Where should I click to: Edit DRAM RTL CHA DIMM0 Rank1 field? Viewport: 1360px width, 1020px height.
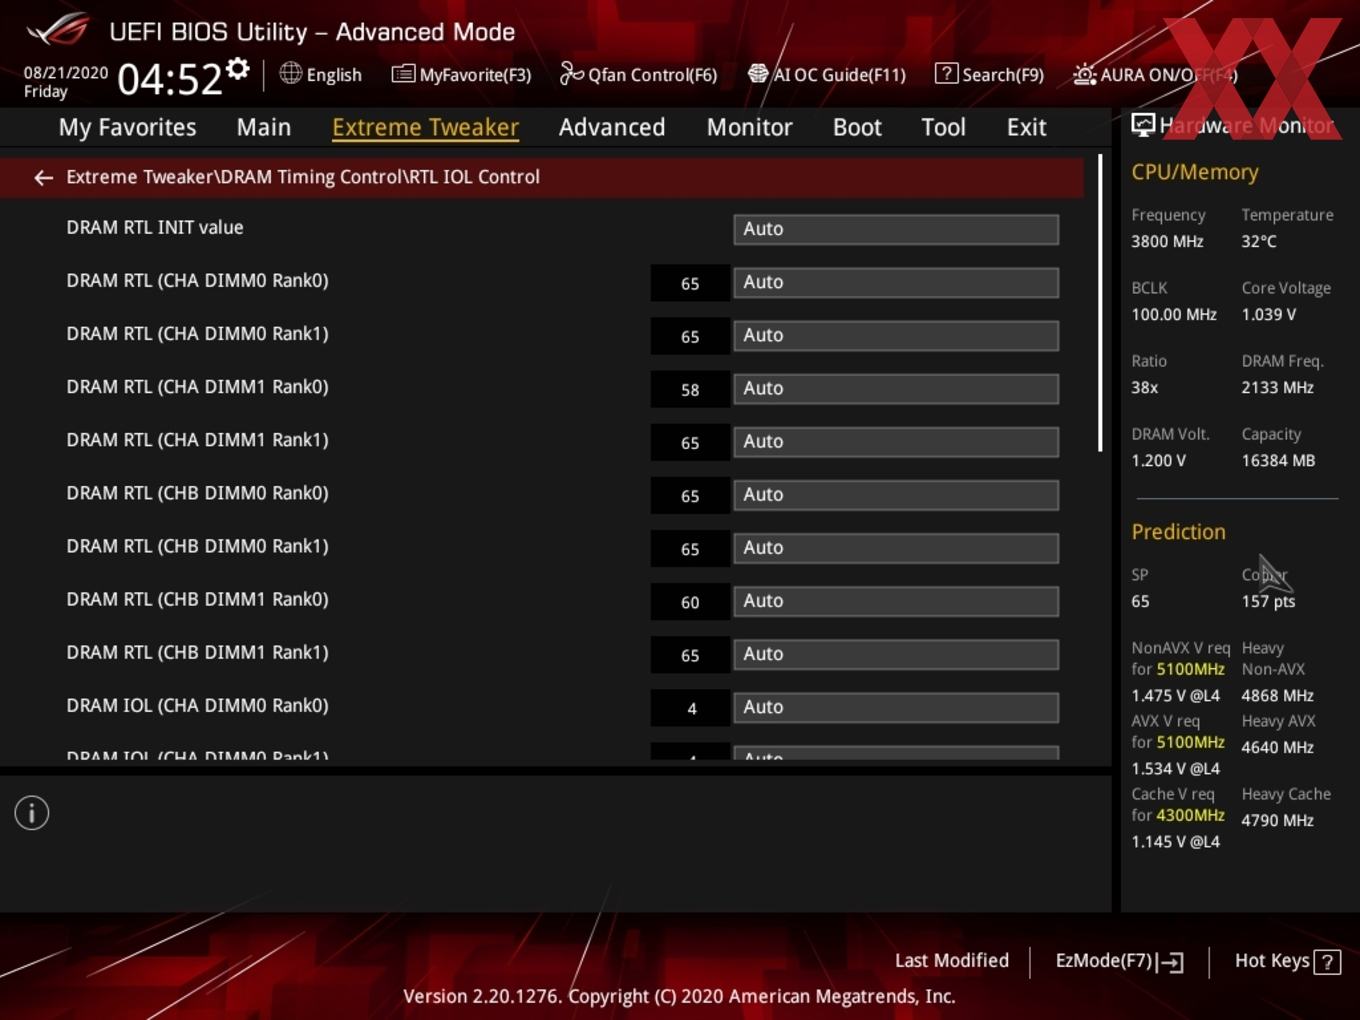(x=896, y=335)
